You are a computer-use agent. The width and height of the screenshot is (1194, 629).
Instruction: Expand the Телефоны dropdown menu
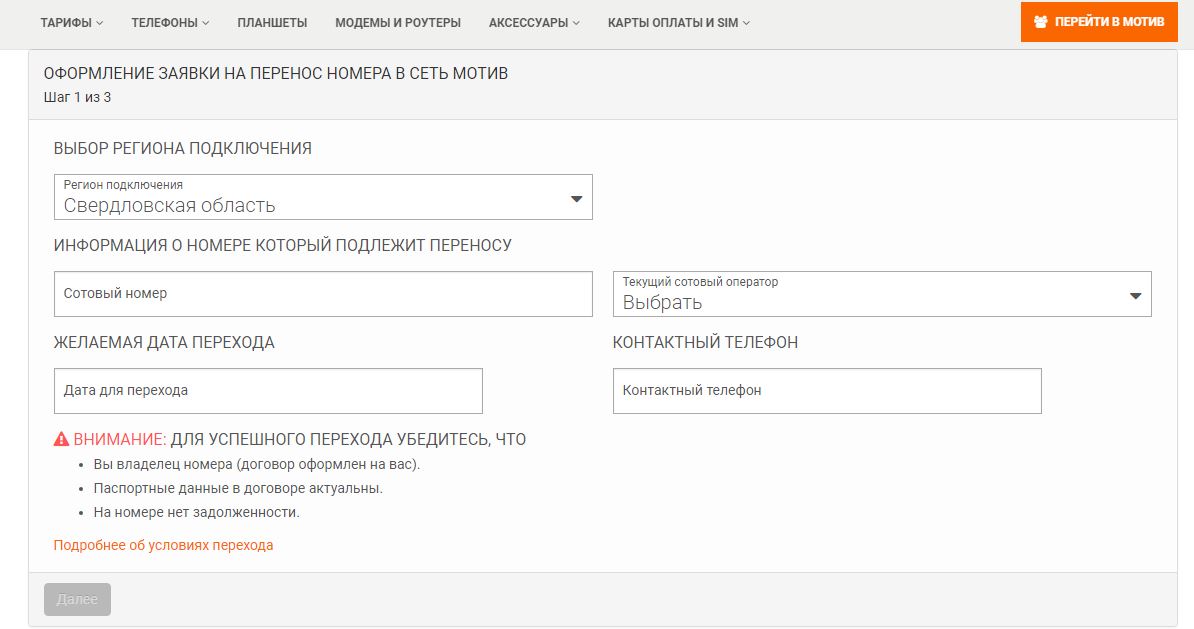pos(170,22)
